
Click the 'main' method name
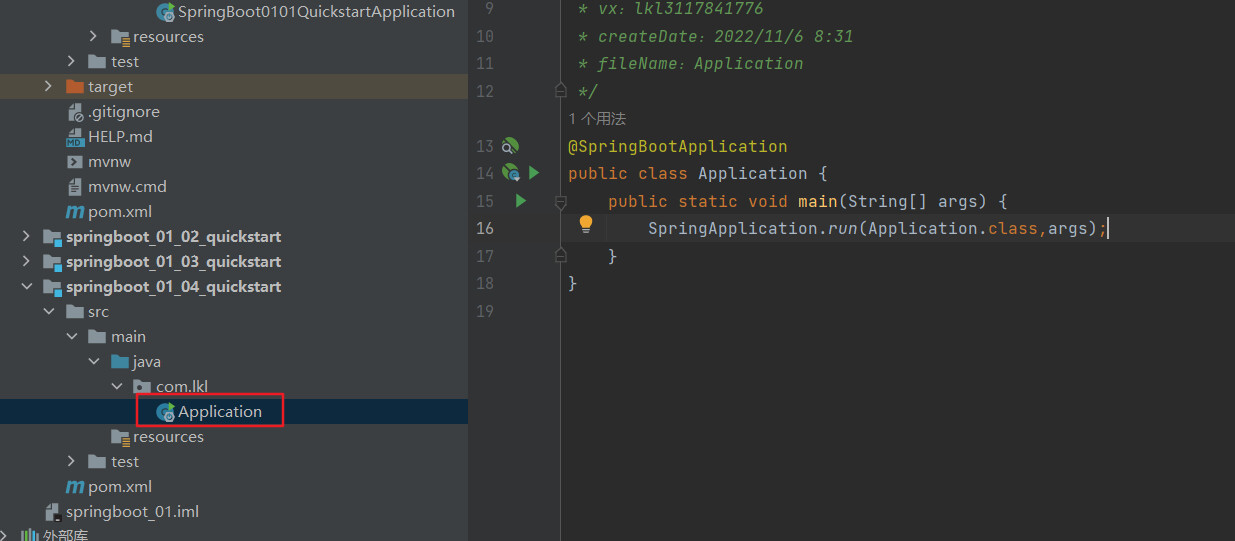coord(818,201)
